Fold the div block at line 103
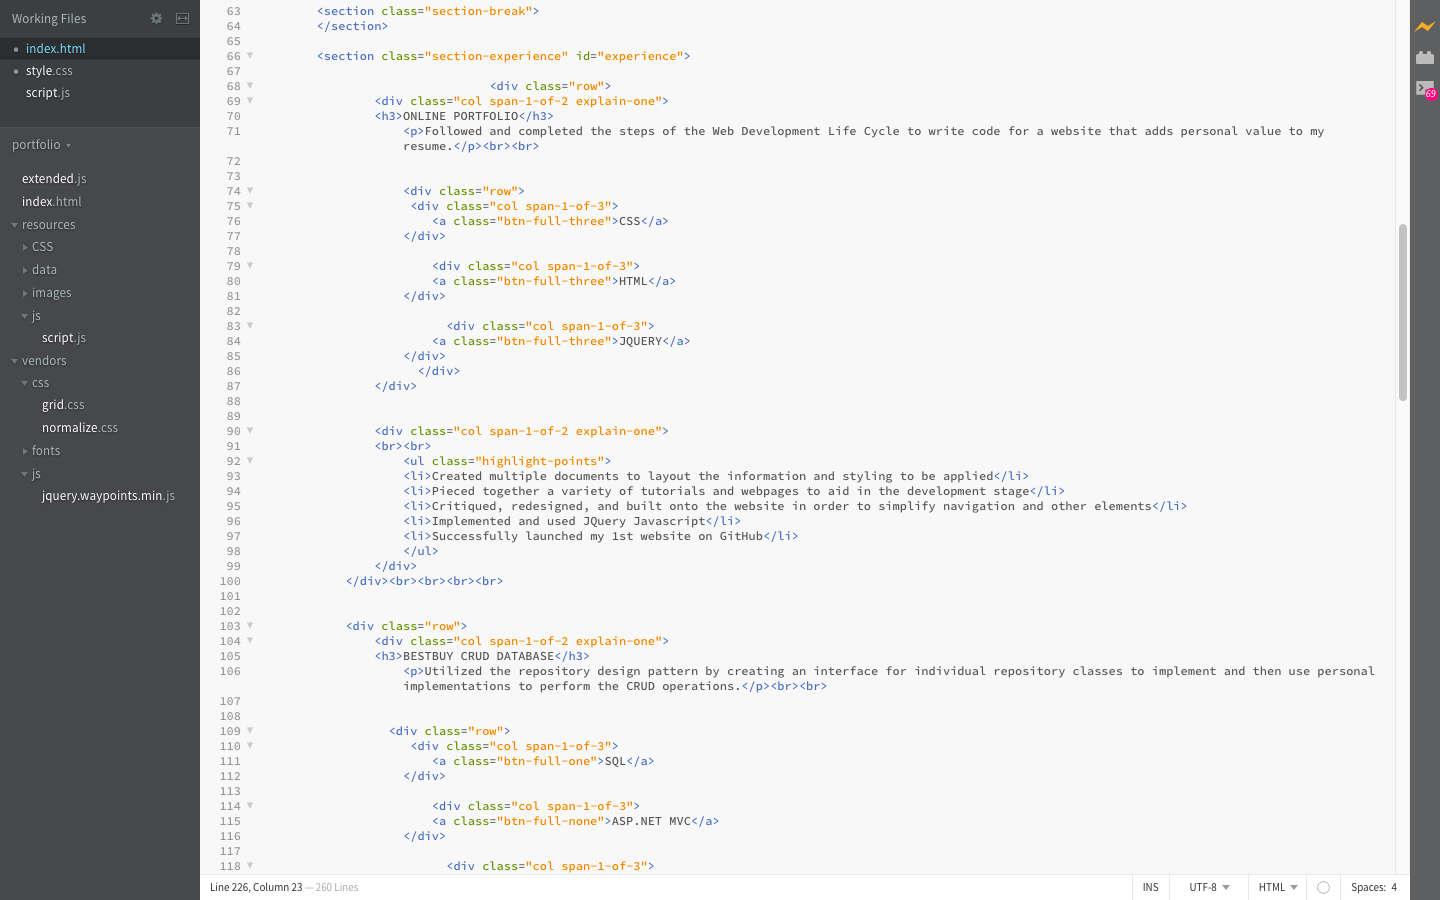This screenshot has width=1440, height=900. (x=250, y=626)
